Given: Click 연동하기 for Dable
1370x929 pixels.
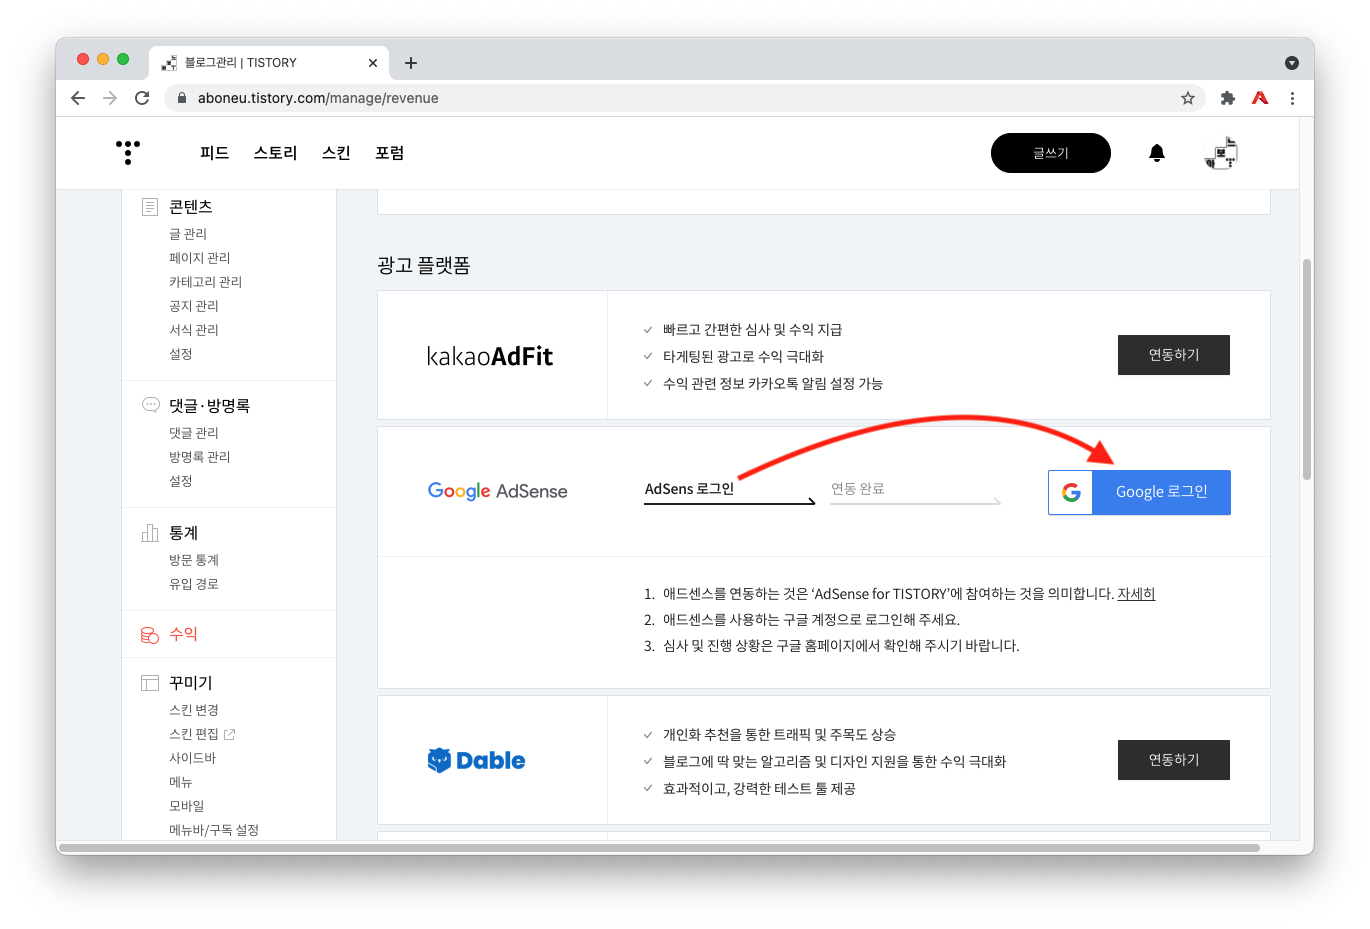Looking at the screenshot, I should tap(1174, 760).
